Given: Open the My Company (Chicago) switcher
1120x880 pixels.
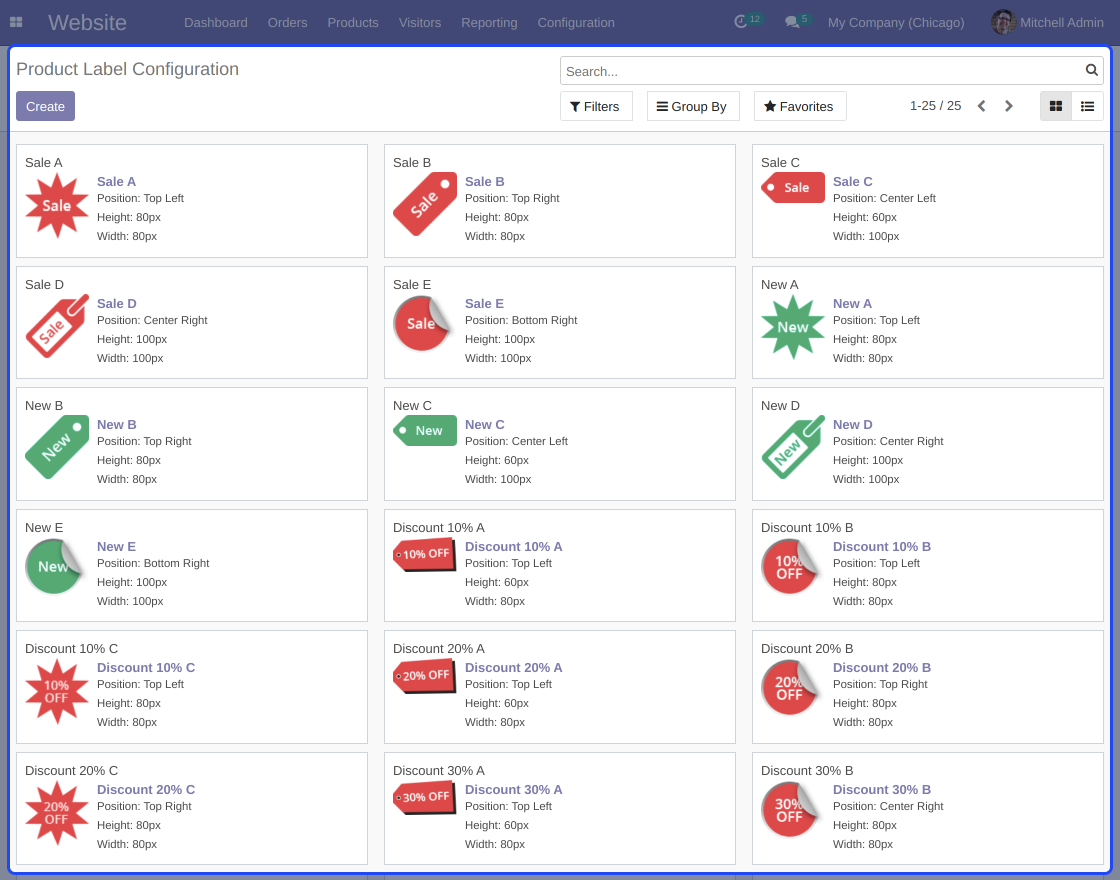Looking at the screenshot, I should coord(896,22).
